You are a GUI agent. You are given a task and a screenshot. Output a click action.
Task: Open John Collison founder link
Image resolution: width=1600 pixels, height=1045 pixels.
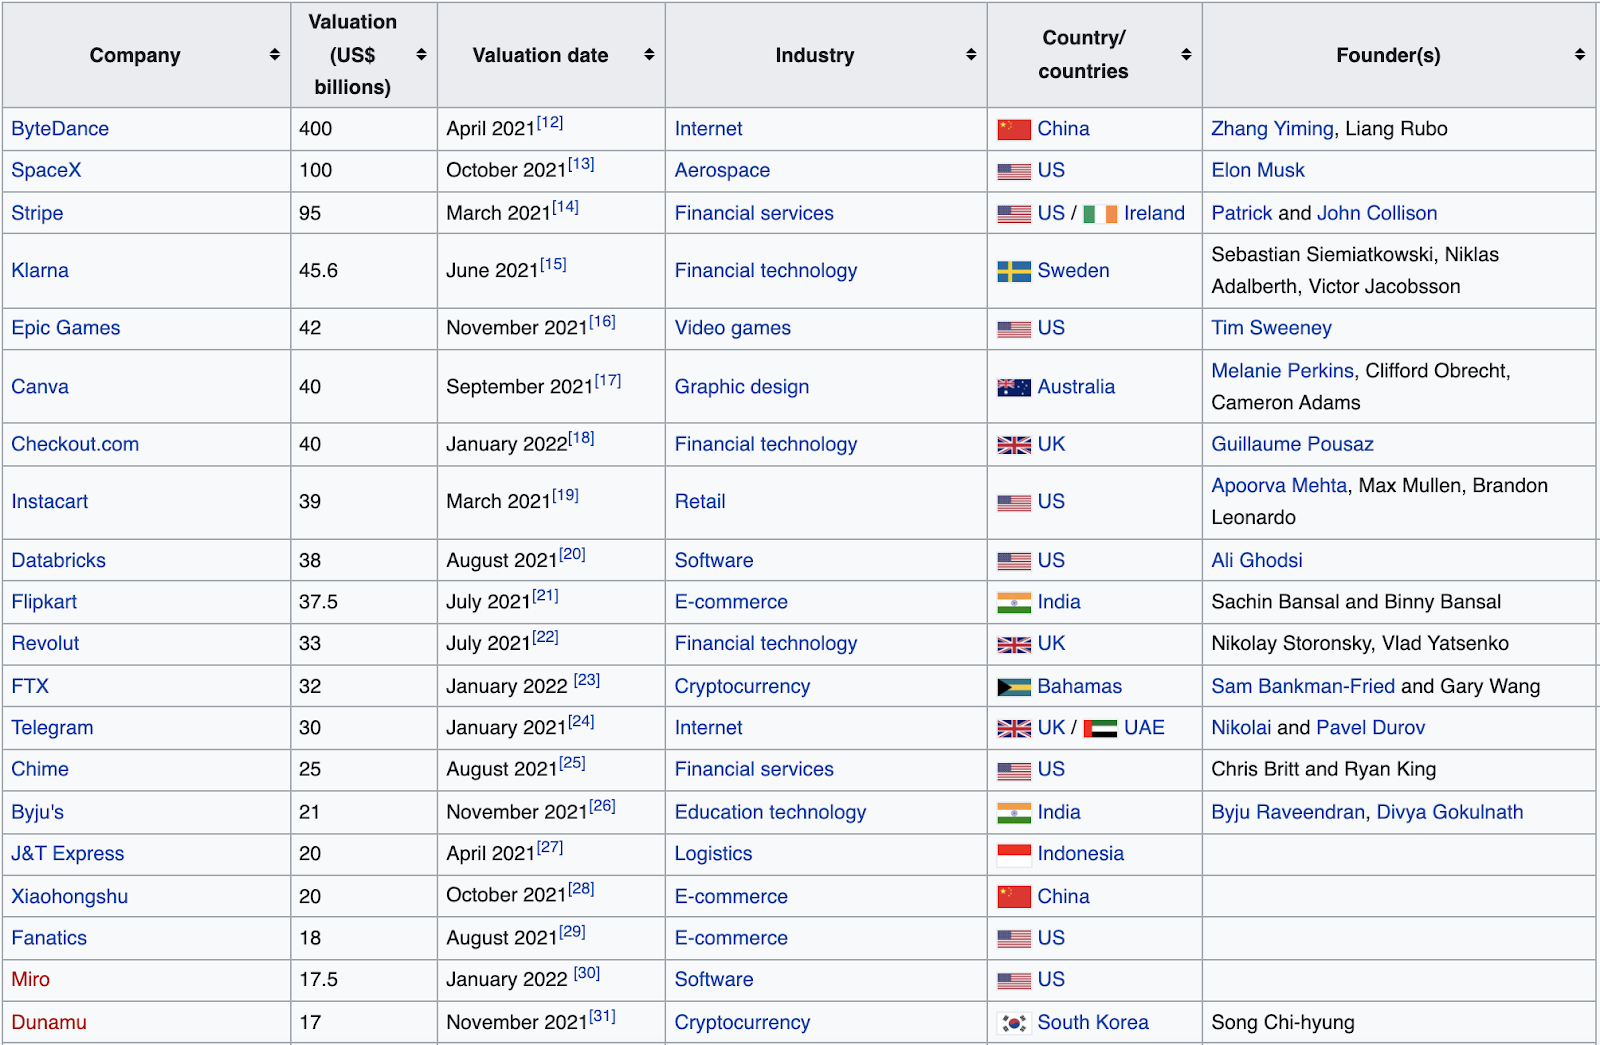pos(1377,213)
